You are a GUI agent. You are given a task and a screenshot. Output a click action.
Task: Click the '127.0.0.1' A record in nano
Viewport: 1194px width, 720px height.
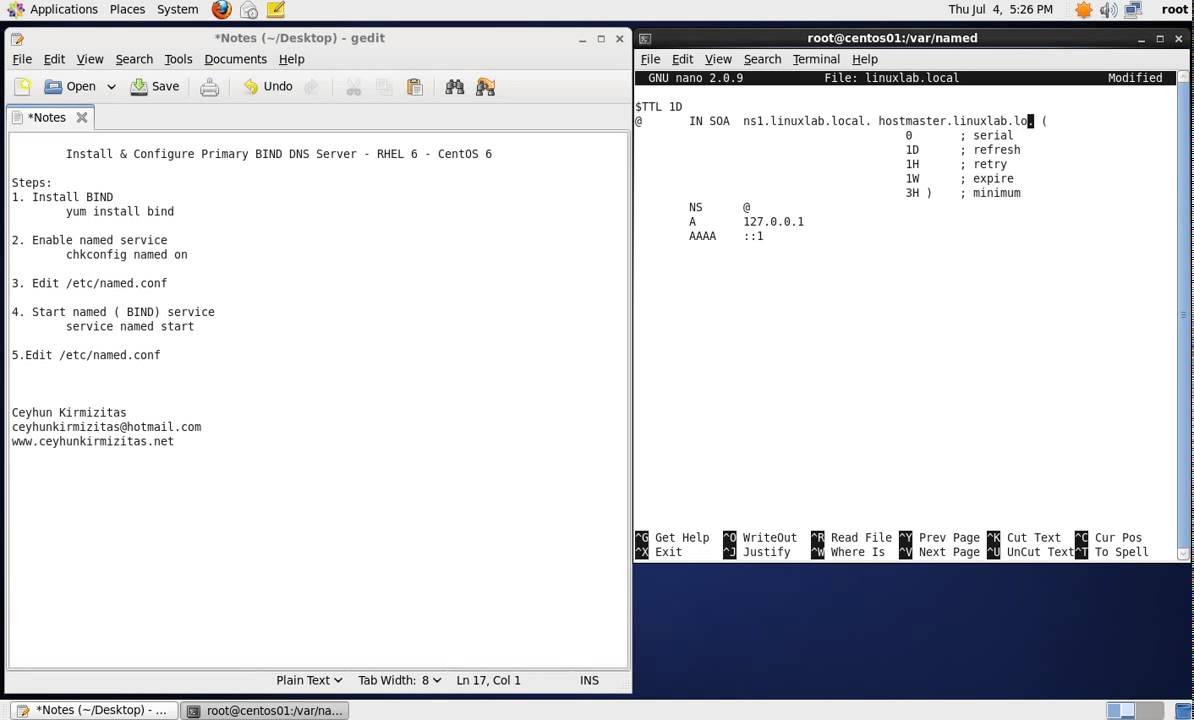[x=773, y=221]
